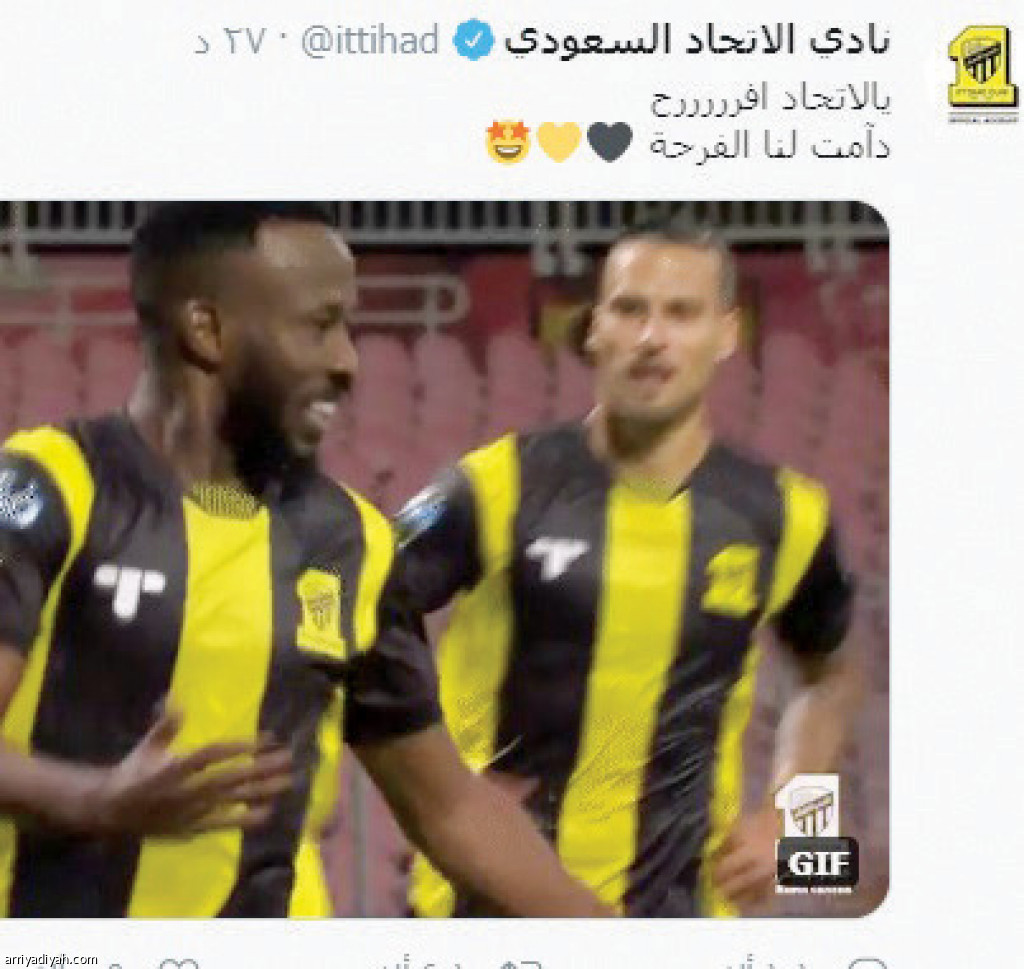The height and width of the screenshot is (969, 1024).
Task: Click the partially visible retweet icon
Action: pyautogui.click(x=522, y=963)
